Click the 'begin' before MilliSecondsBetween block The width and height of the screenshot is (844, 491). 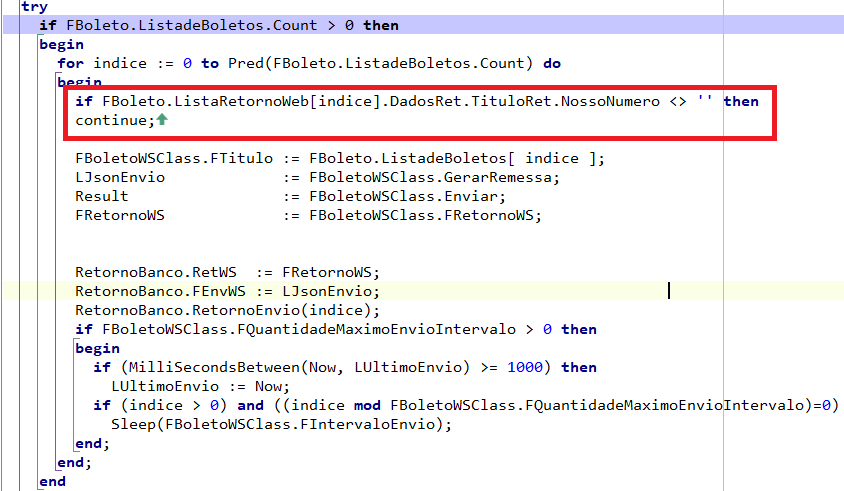(x=97, y=348)
